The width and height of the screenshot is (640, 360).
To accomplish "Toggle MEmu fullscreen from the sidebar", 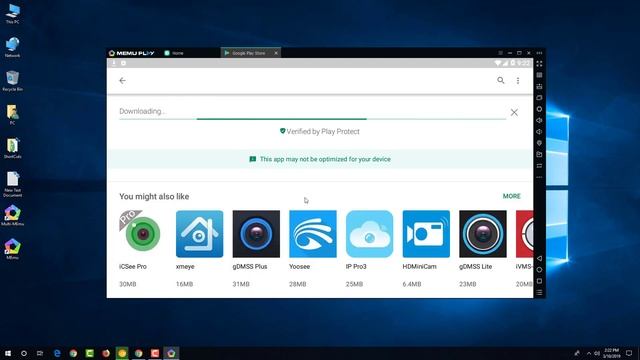I will pos(539,64).
